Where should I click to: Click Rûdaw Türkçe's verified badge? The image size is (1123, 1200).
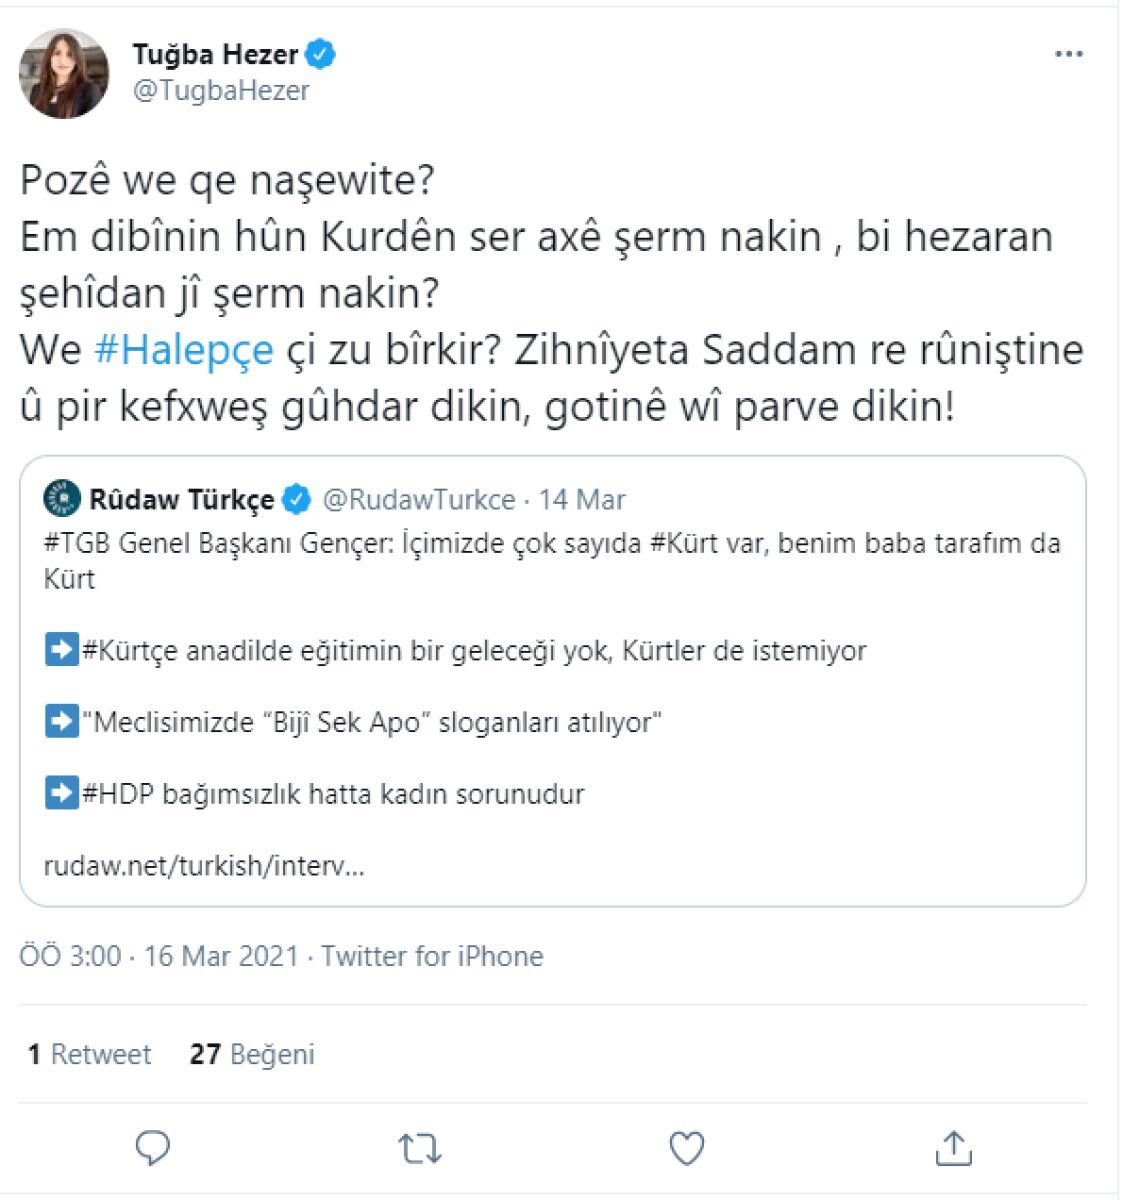tap(297, 499)
